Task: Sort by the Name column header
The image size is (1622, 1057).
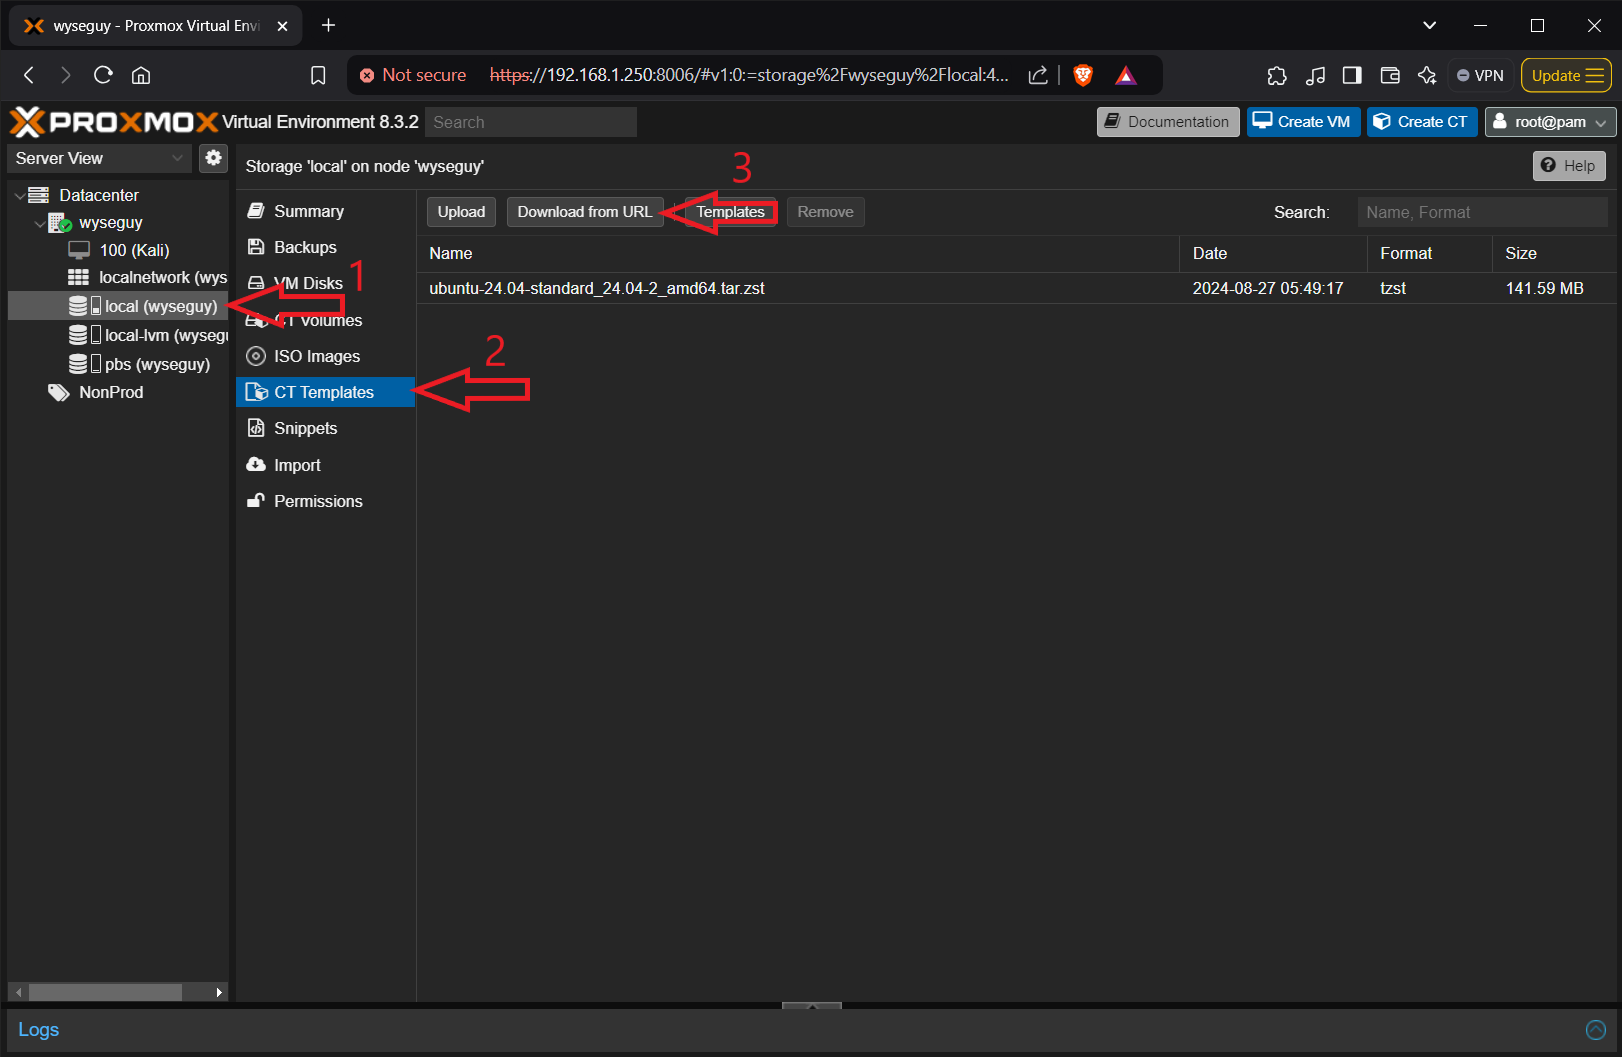Action: [798, 254]
